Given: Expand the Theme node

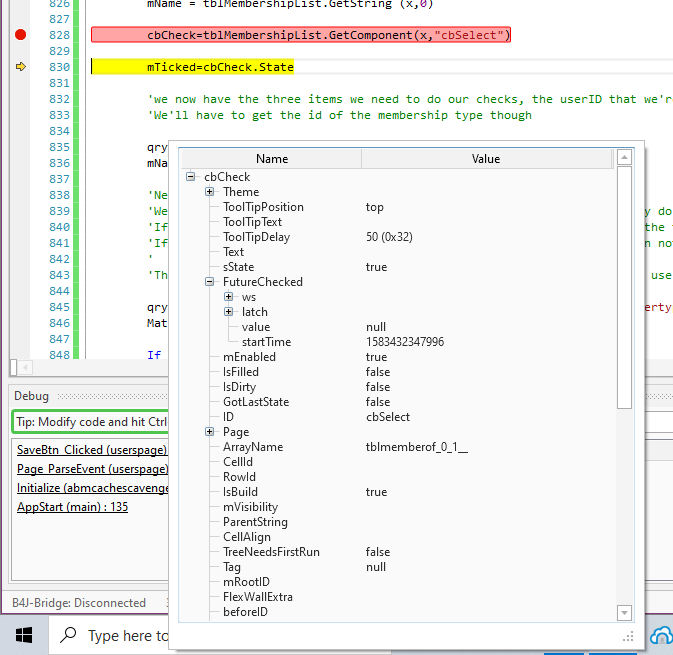Looking at the screenshot, I should 209,191.
